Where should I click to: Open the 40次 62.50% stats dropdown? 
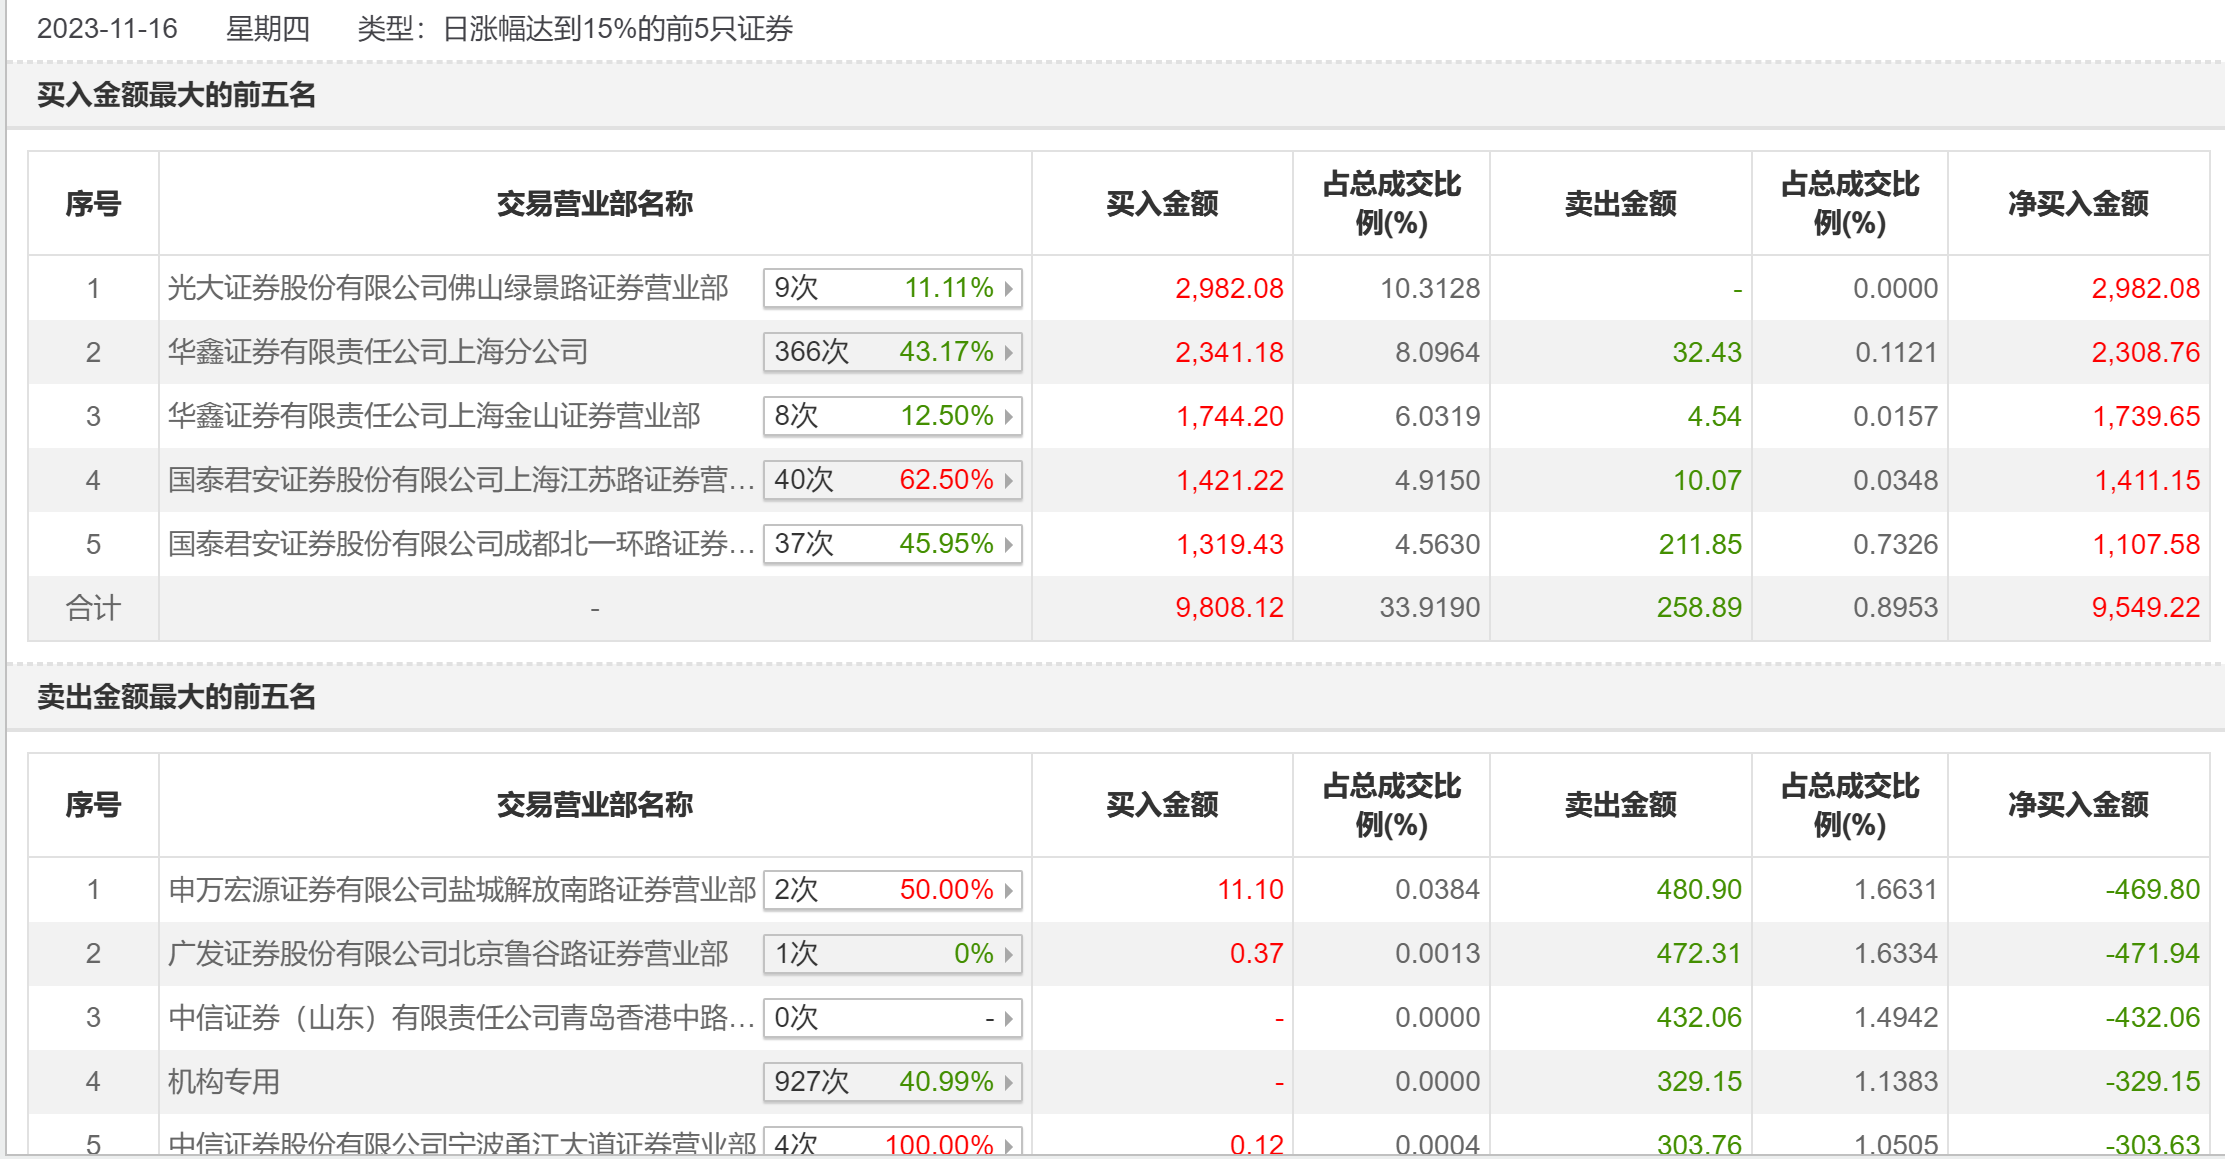coord(1008,481)
